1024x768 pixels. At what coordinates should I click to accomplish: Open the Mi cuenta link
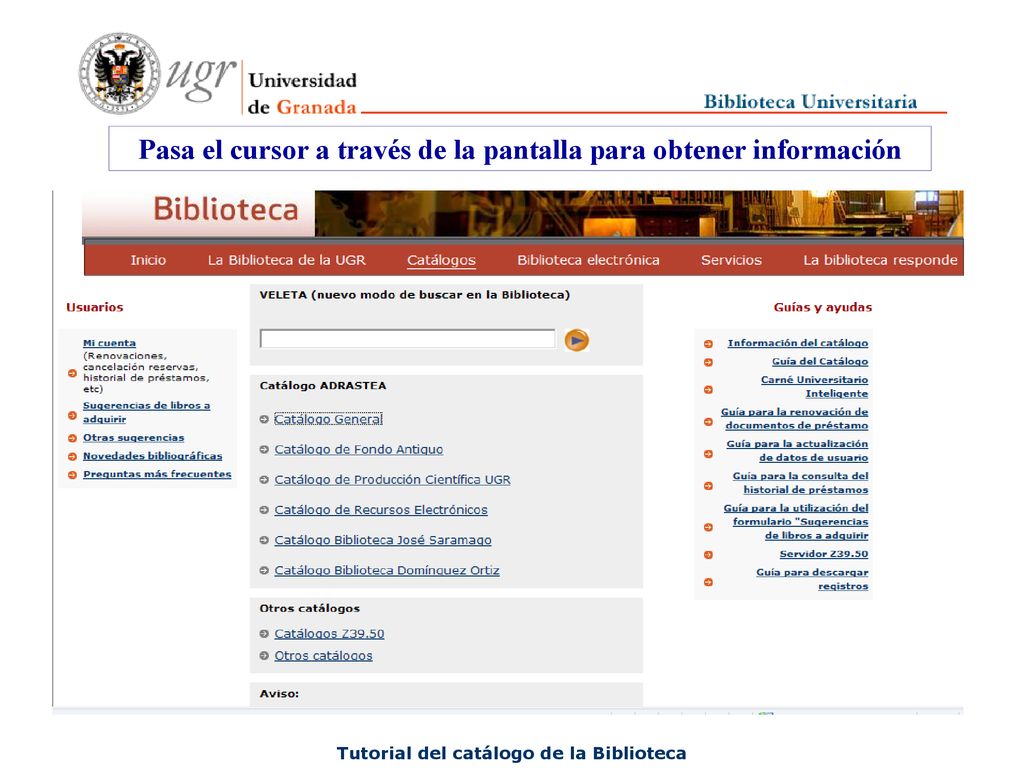click(109, 343)
